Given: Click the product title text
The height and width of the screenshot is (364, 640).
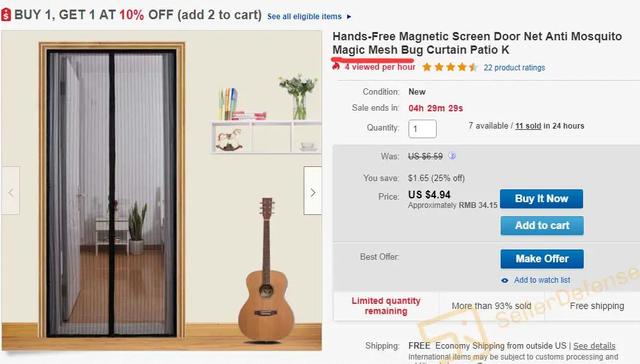Looking at the screenshot, I should click(x=477, y=43).
